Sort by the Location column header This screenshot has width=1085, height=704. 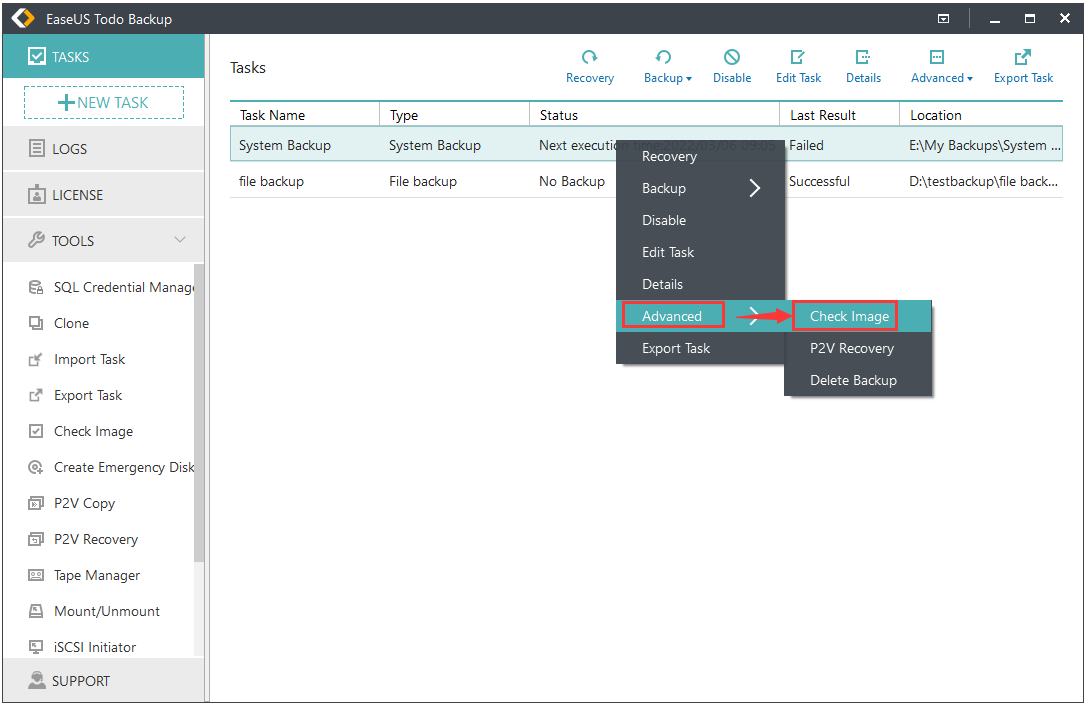click(981, 115)
